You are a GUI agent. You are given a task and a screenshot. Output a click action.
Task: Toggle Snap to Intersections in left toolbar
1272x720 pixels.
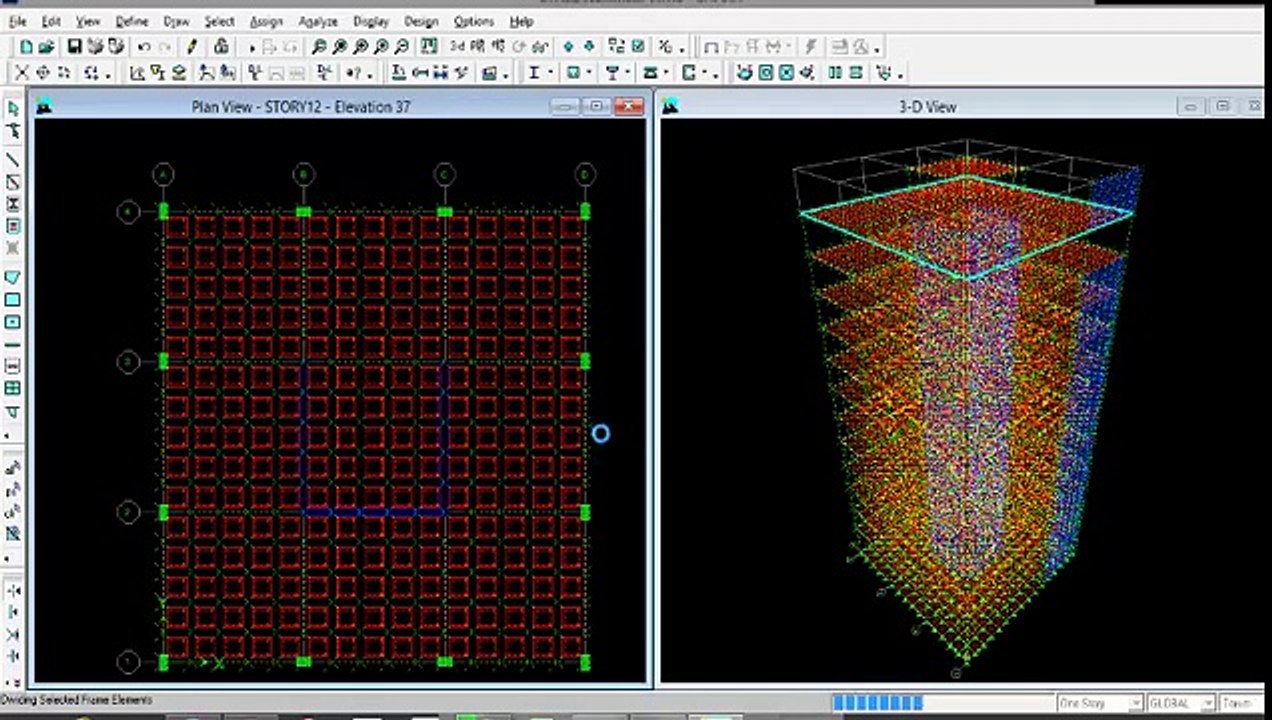point(13,634)
